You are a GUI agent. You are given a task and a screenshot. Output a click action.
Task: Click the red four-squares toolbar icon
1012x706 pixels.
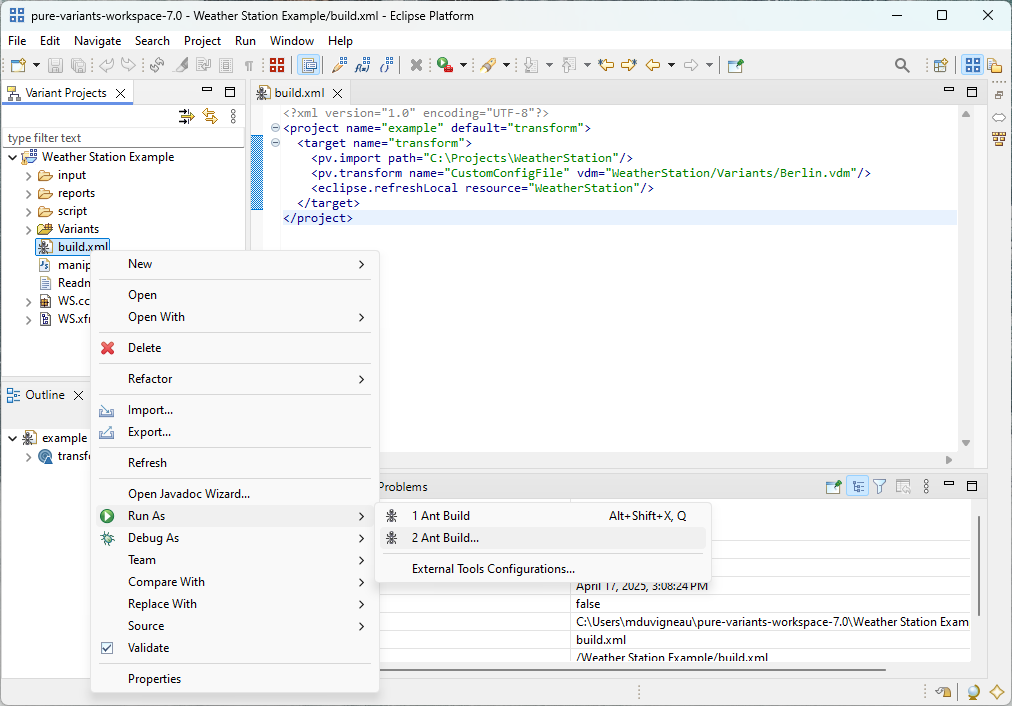pos(277,66)
